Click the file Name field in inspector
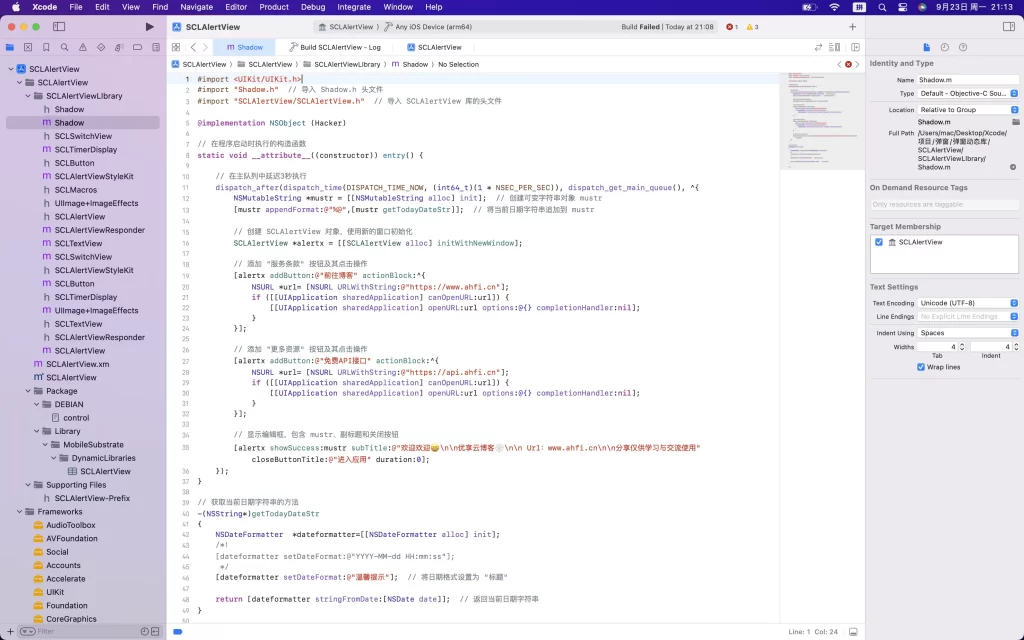This screenshot has height=640, width=1024. coord(967,80)
